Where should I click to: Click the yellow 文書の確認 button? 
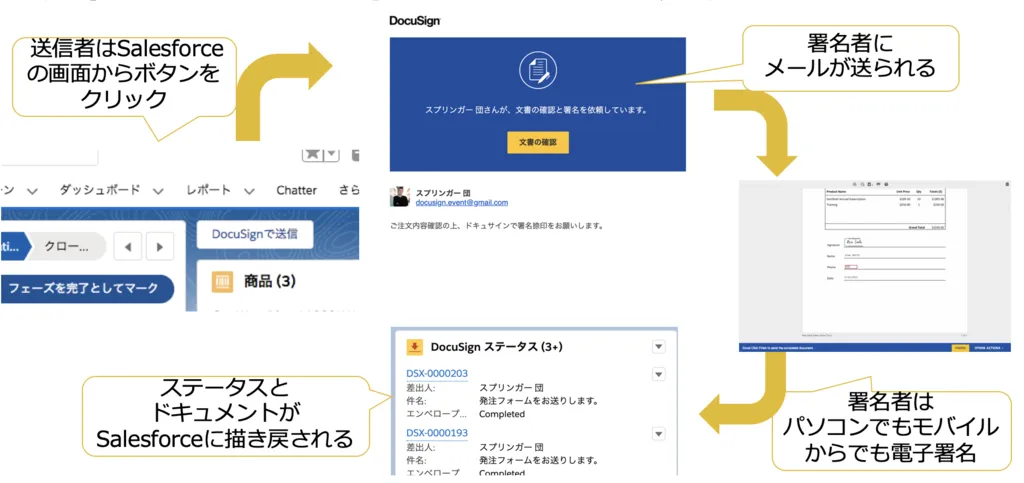[x=537, y=142]
